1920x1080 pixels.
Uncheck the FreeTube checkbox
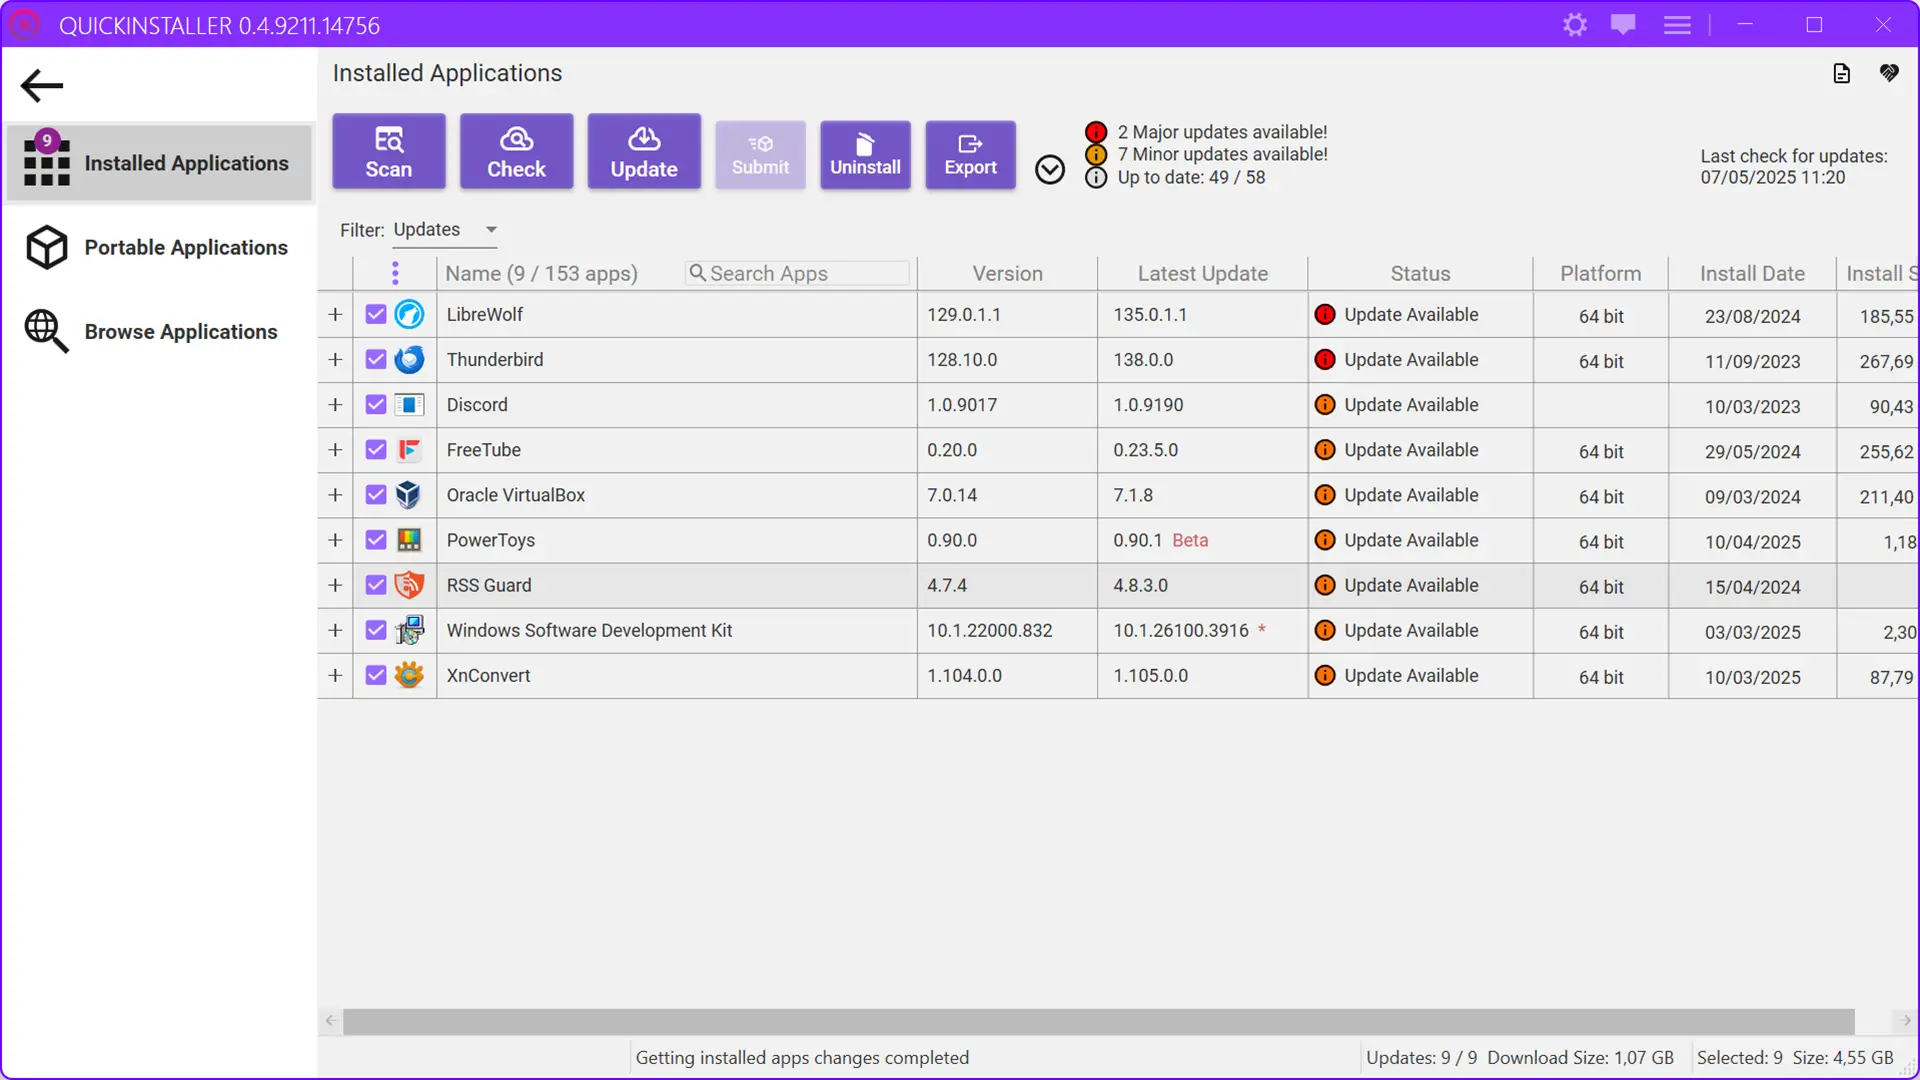(376, 450)
